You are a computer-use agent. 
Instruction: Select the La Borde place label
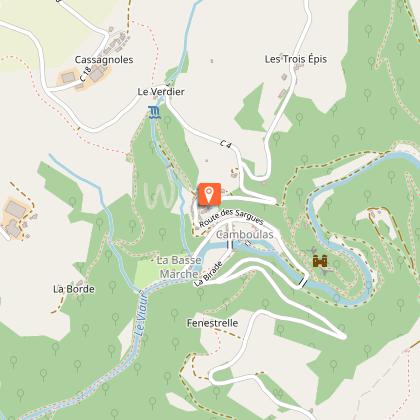tap(74, 289)
